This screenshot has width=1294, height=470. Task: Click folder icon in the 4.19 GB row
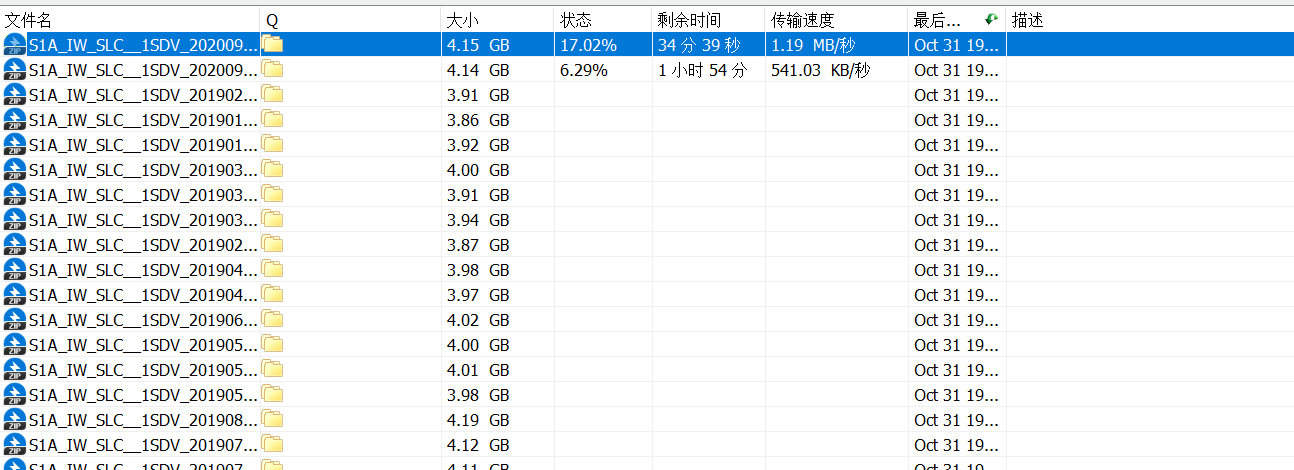tap(273, 419)
